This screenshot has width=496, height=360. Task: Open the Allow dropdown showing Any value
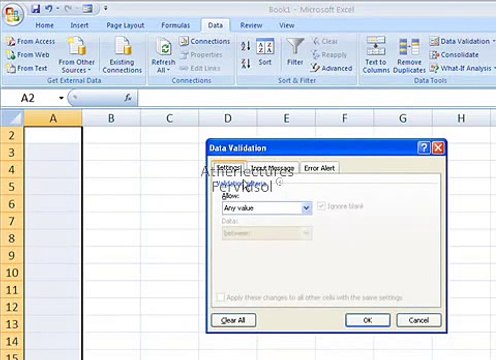(267, 208)
